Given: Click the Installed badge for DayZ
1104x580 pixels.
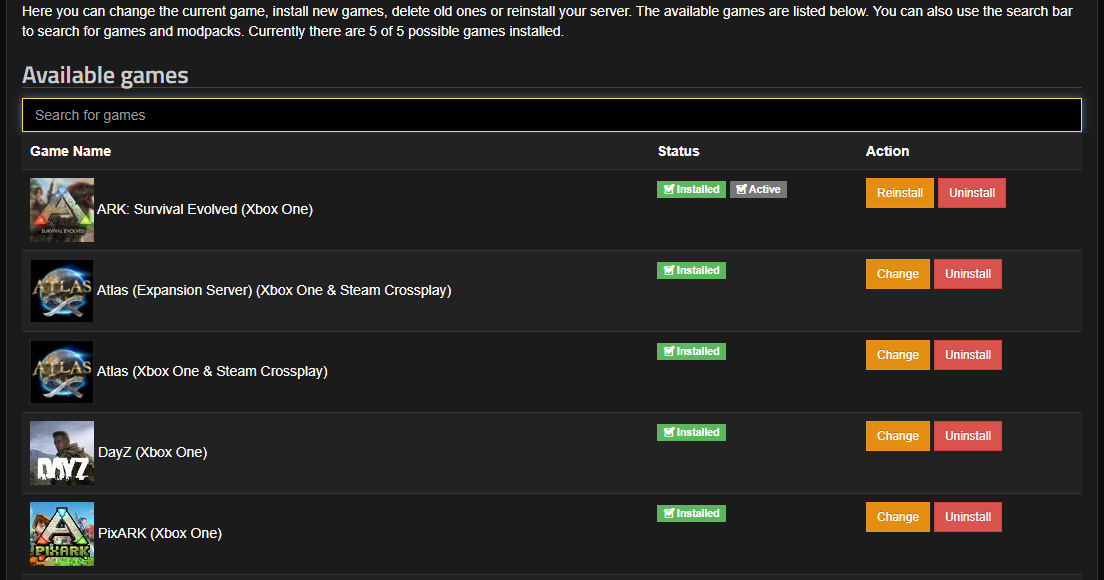Looking at the screenshot, I should pos(691,432).
